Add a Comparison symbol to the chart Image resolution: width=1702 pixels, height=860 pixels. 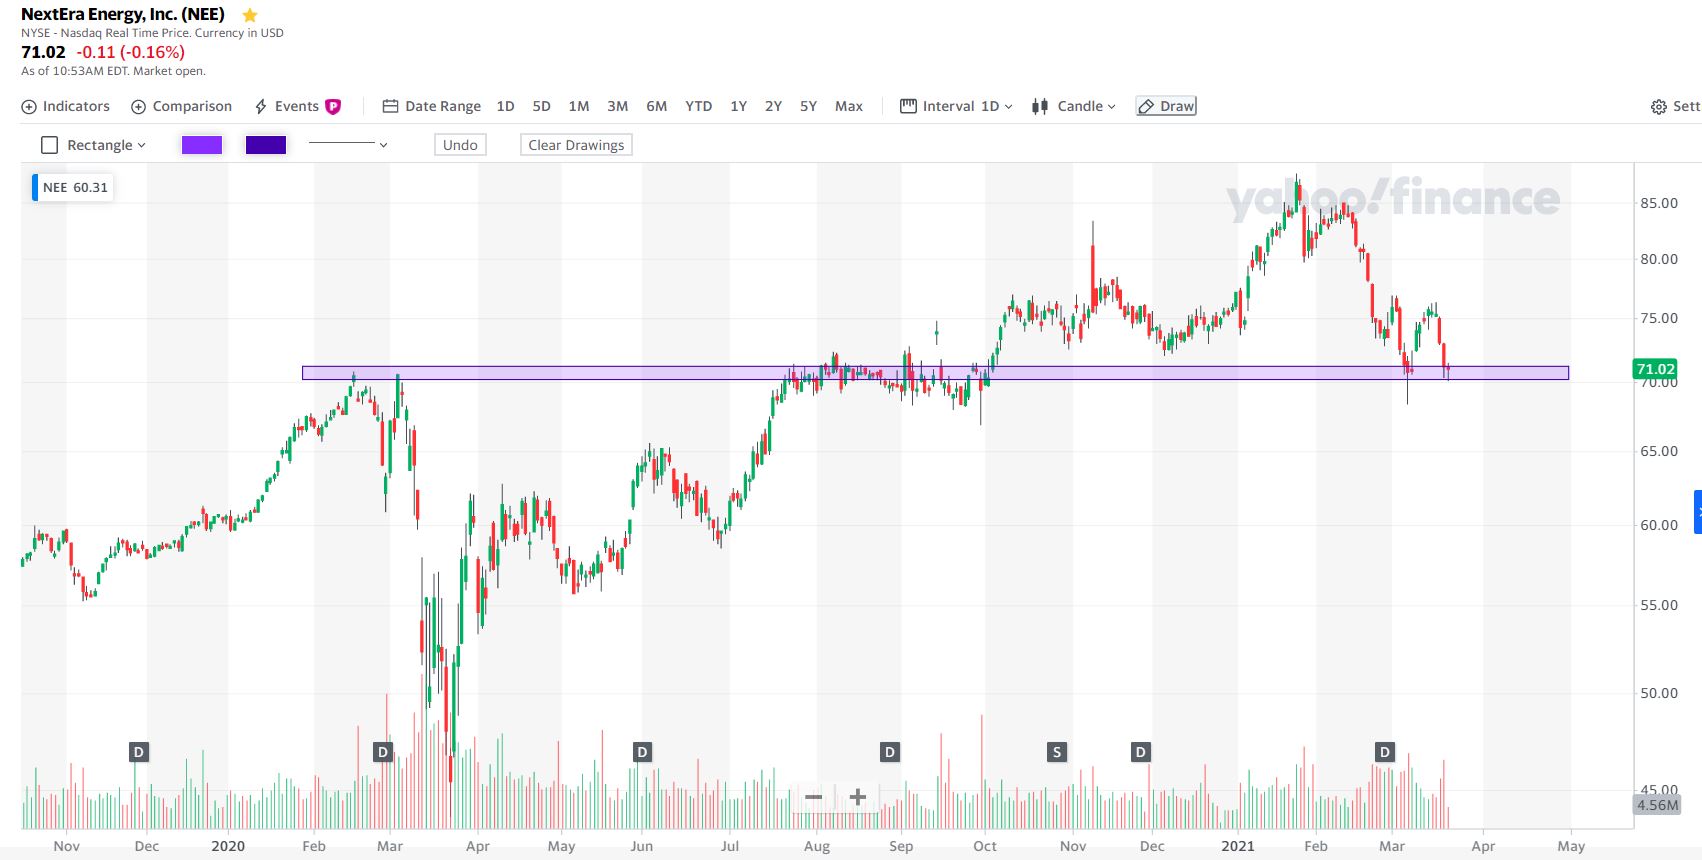pyautogui.click(x=182, y=106)
